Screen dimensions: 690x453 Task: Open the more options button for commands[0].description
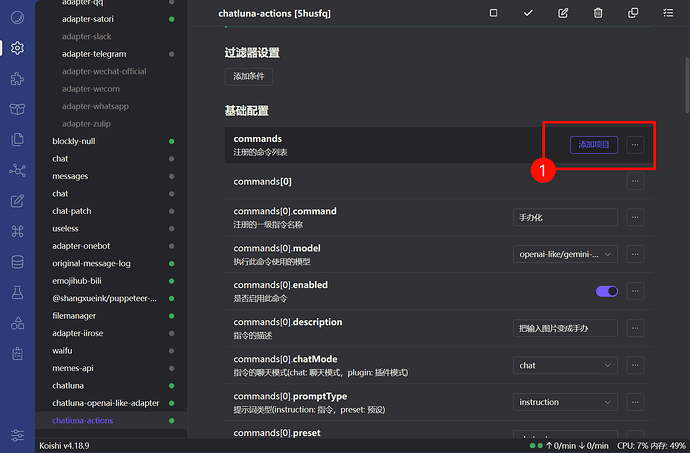pos(635,328)
